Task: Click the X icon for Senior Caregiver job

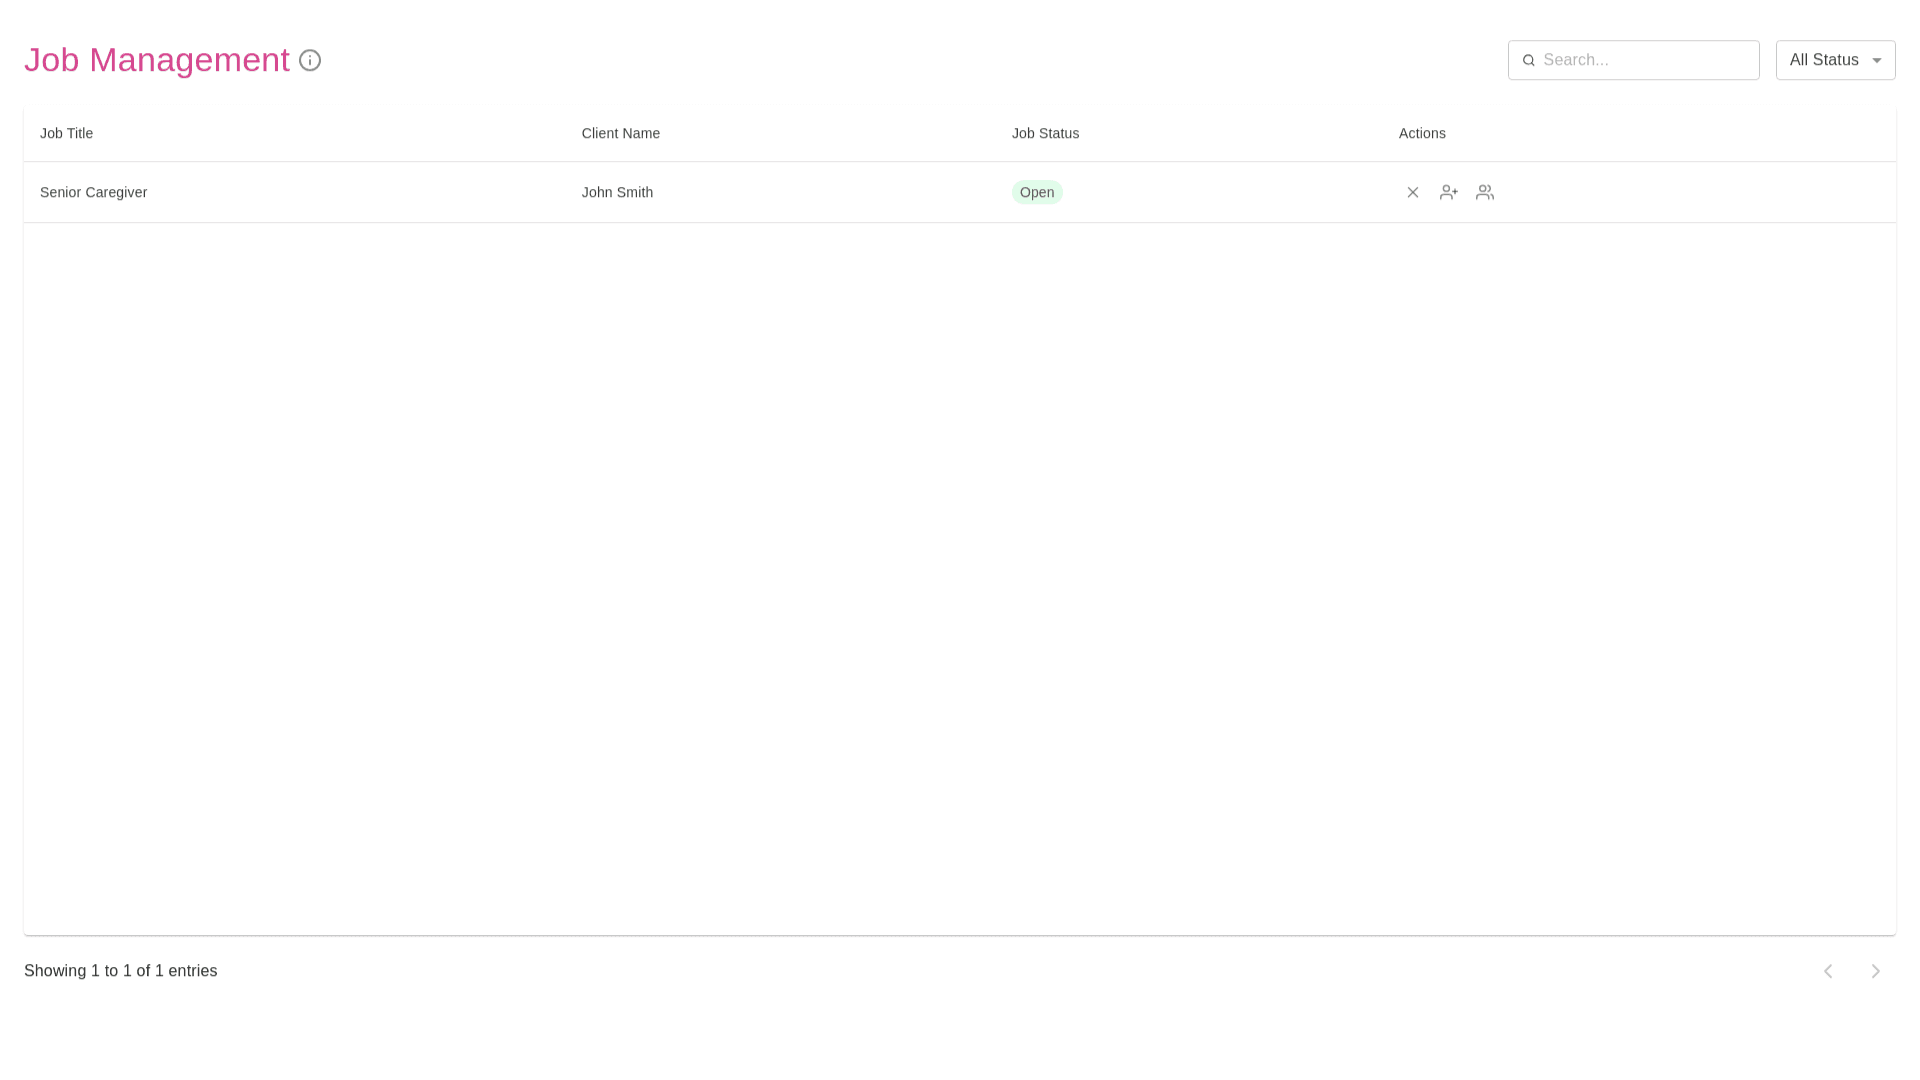Action: [1413, 192]
